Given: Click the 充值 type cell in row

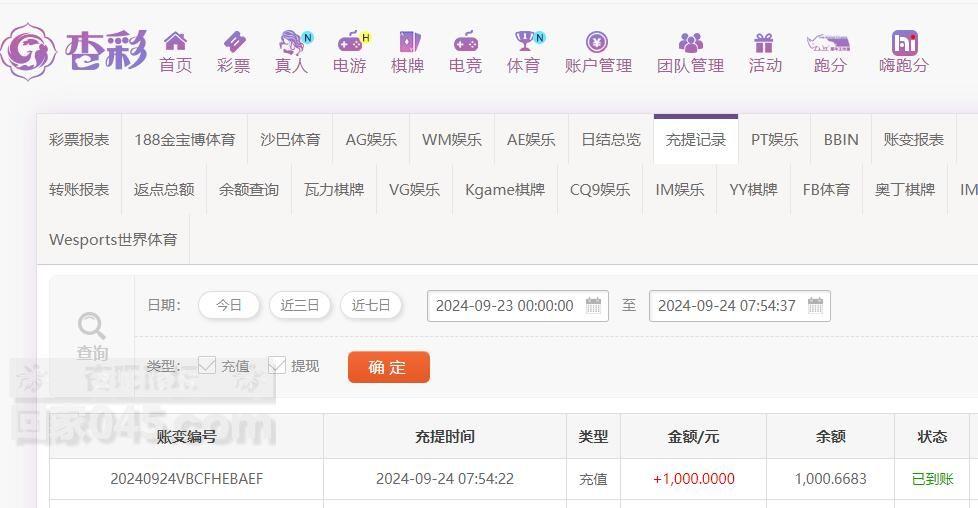Looking at the screenshot, I should tap(593, 479).
